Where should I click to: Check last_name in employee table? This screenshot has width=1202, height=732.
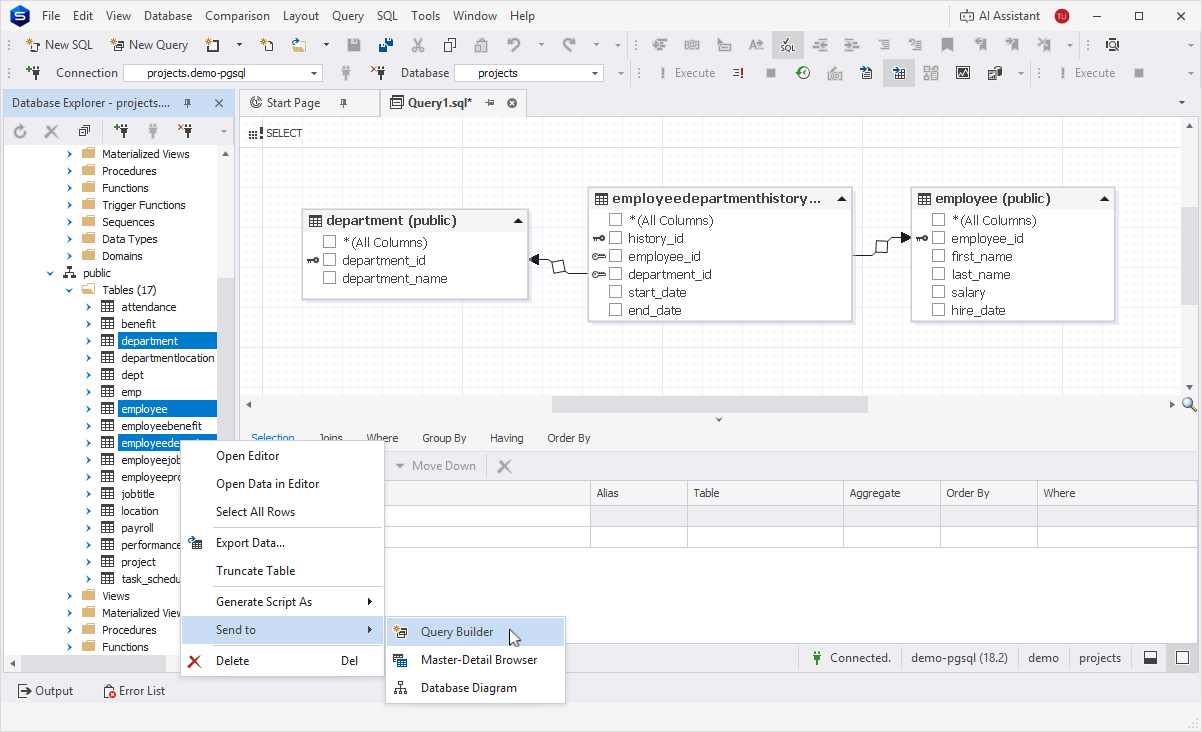pos(939,274)
